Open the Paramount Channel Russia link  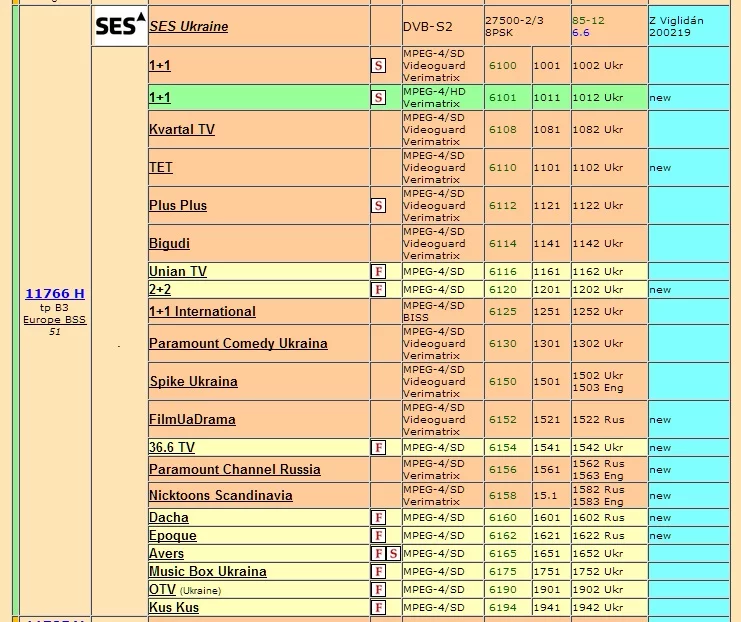pos(235,469)
